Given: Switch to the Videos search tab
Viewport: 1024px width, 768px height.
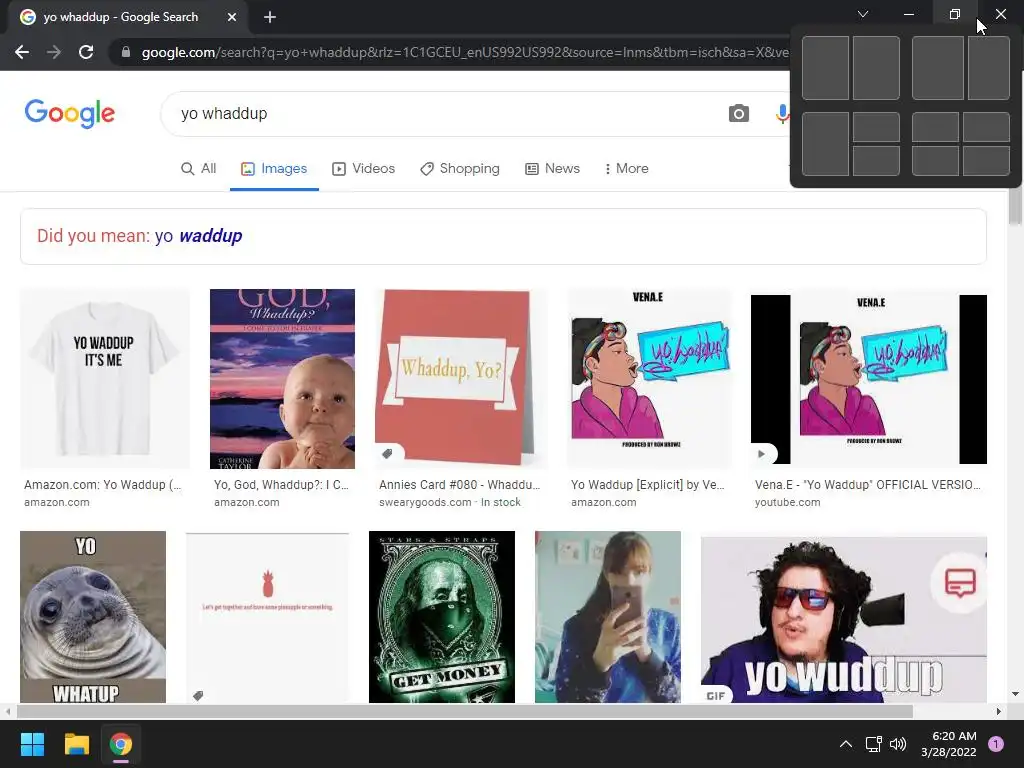Looking at the screenshot, I should coord(364,168).
